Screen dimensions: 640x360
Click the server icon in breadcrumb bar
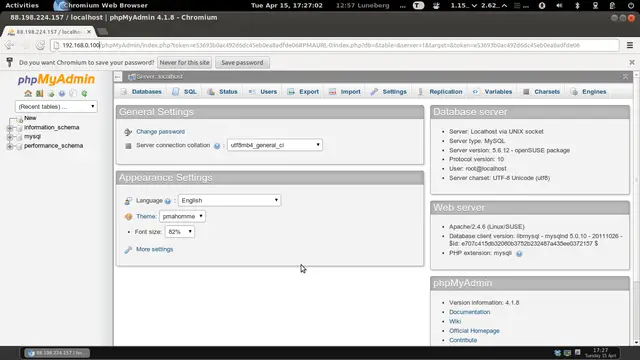131,77
